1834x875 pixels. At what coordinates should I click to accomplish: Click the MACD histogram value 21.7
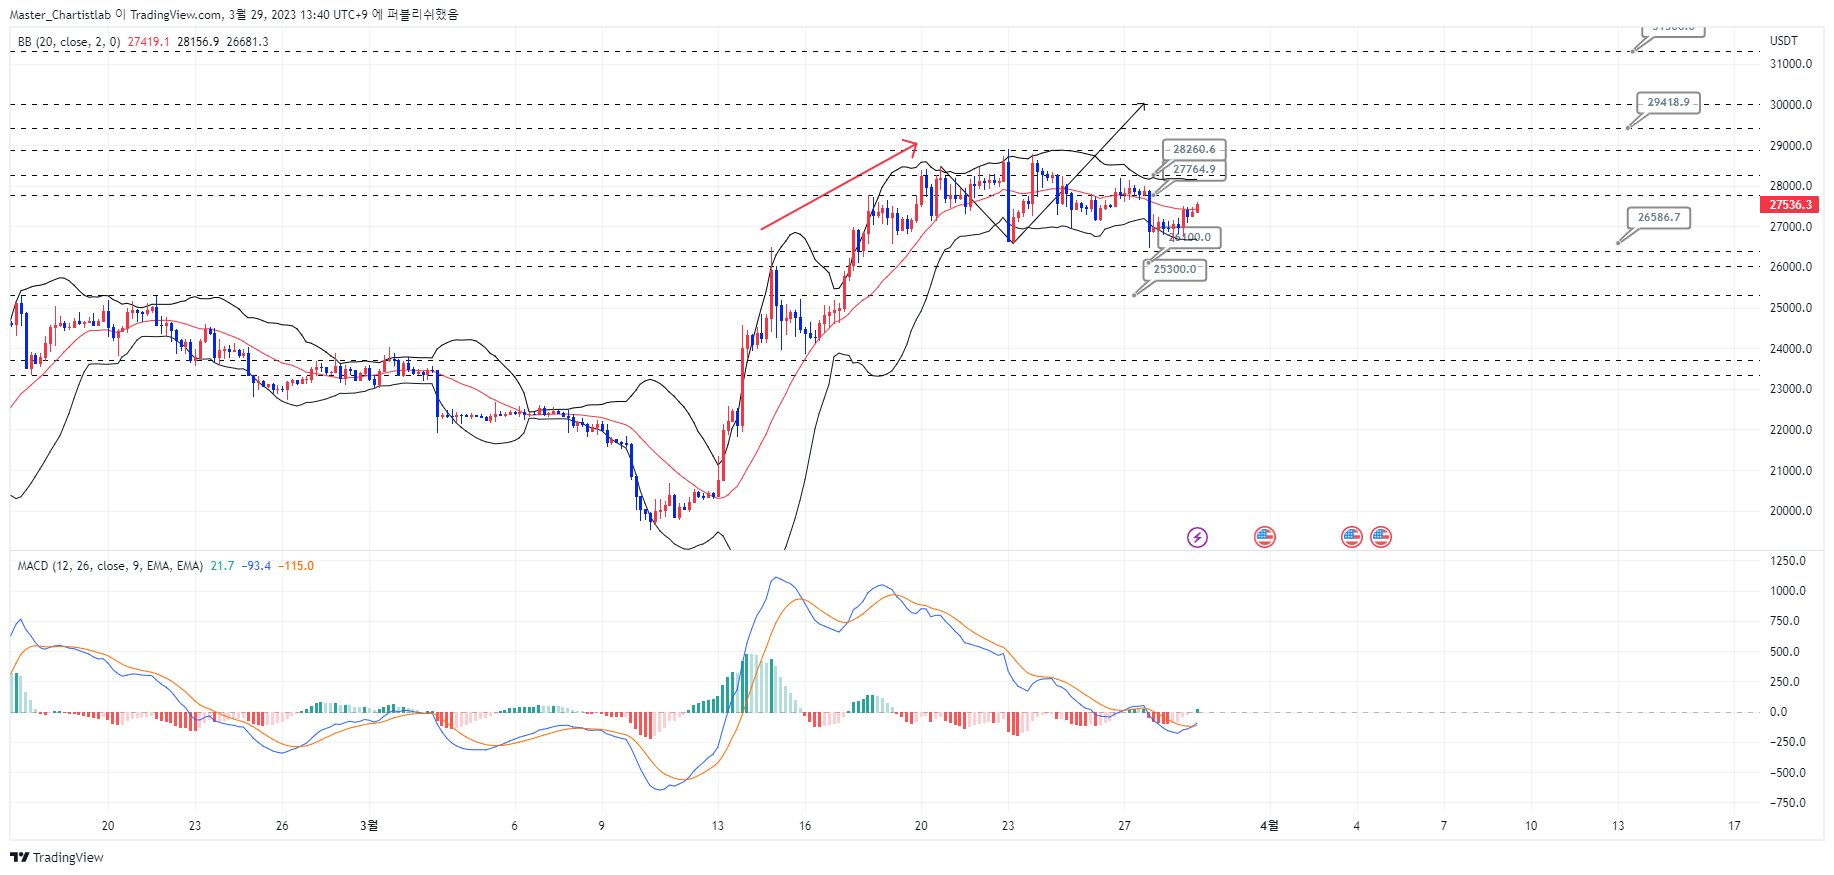(x=222, y=566)
